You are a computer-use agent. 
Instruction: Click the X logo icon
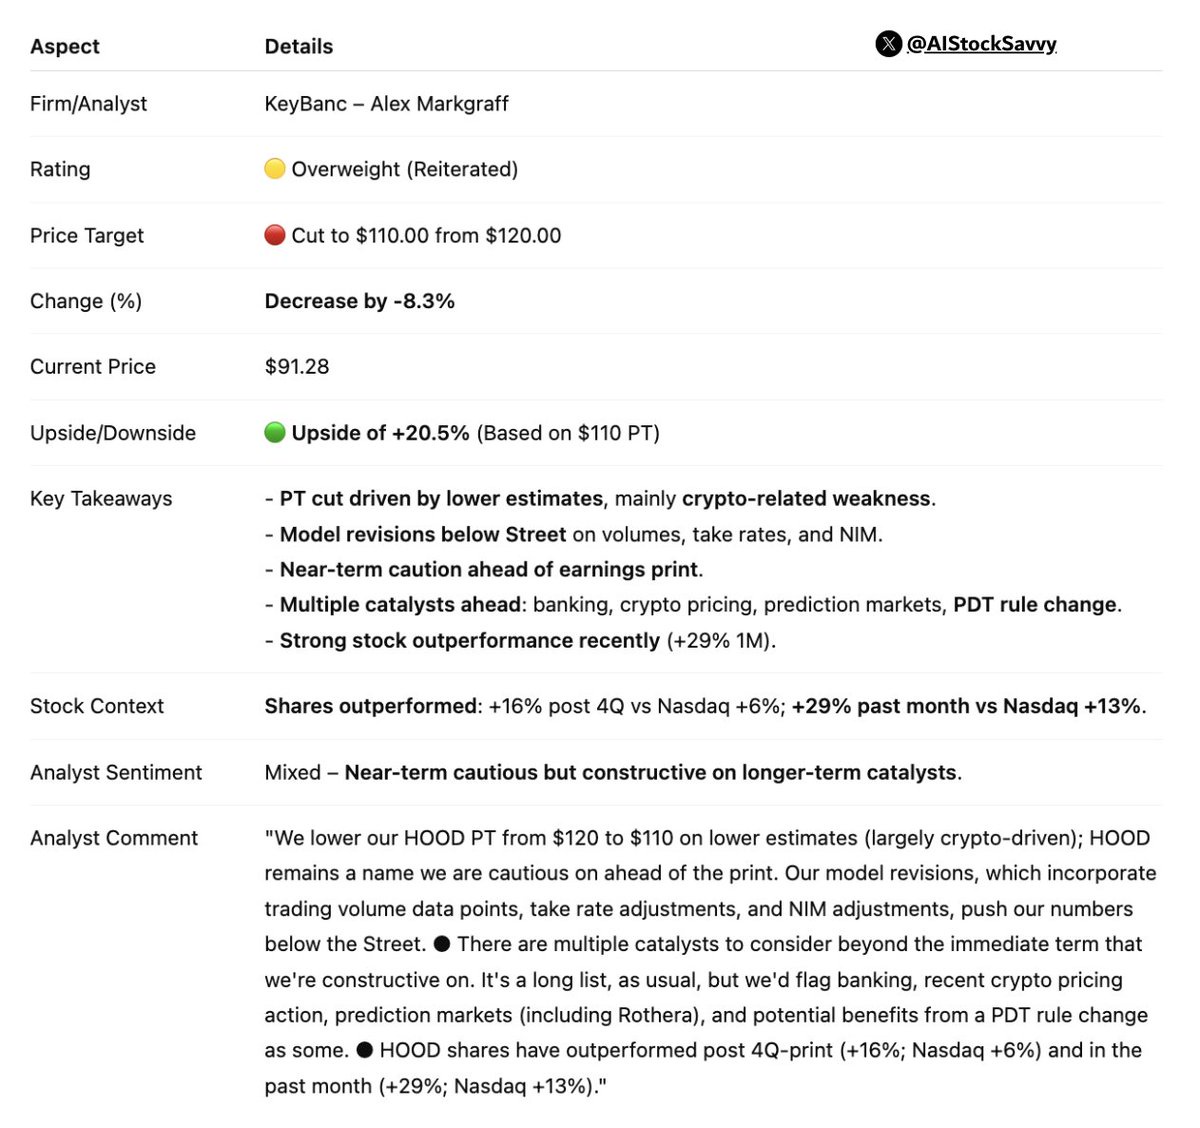coord(888,44)
